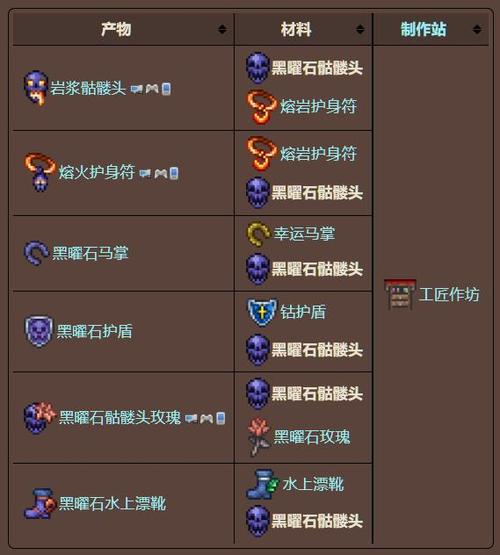Click the 幸运马掌 golden horseshoe icon

[259, 234]
